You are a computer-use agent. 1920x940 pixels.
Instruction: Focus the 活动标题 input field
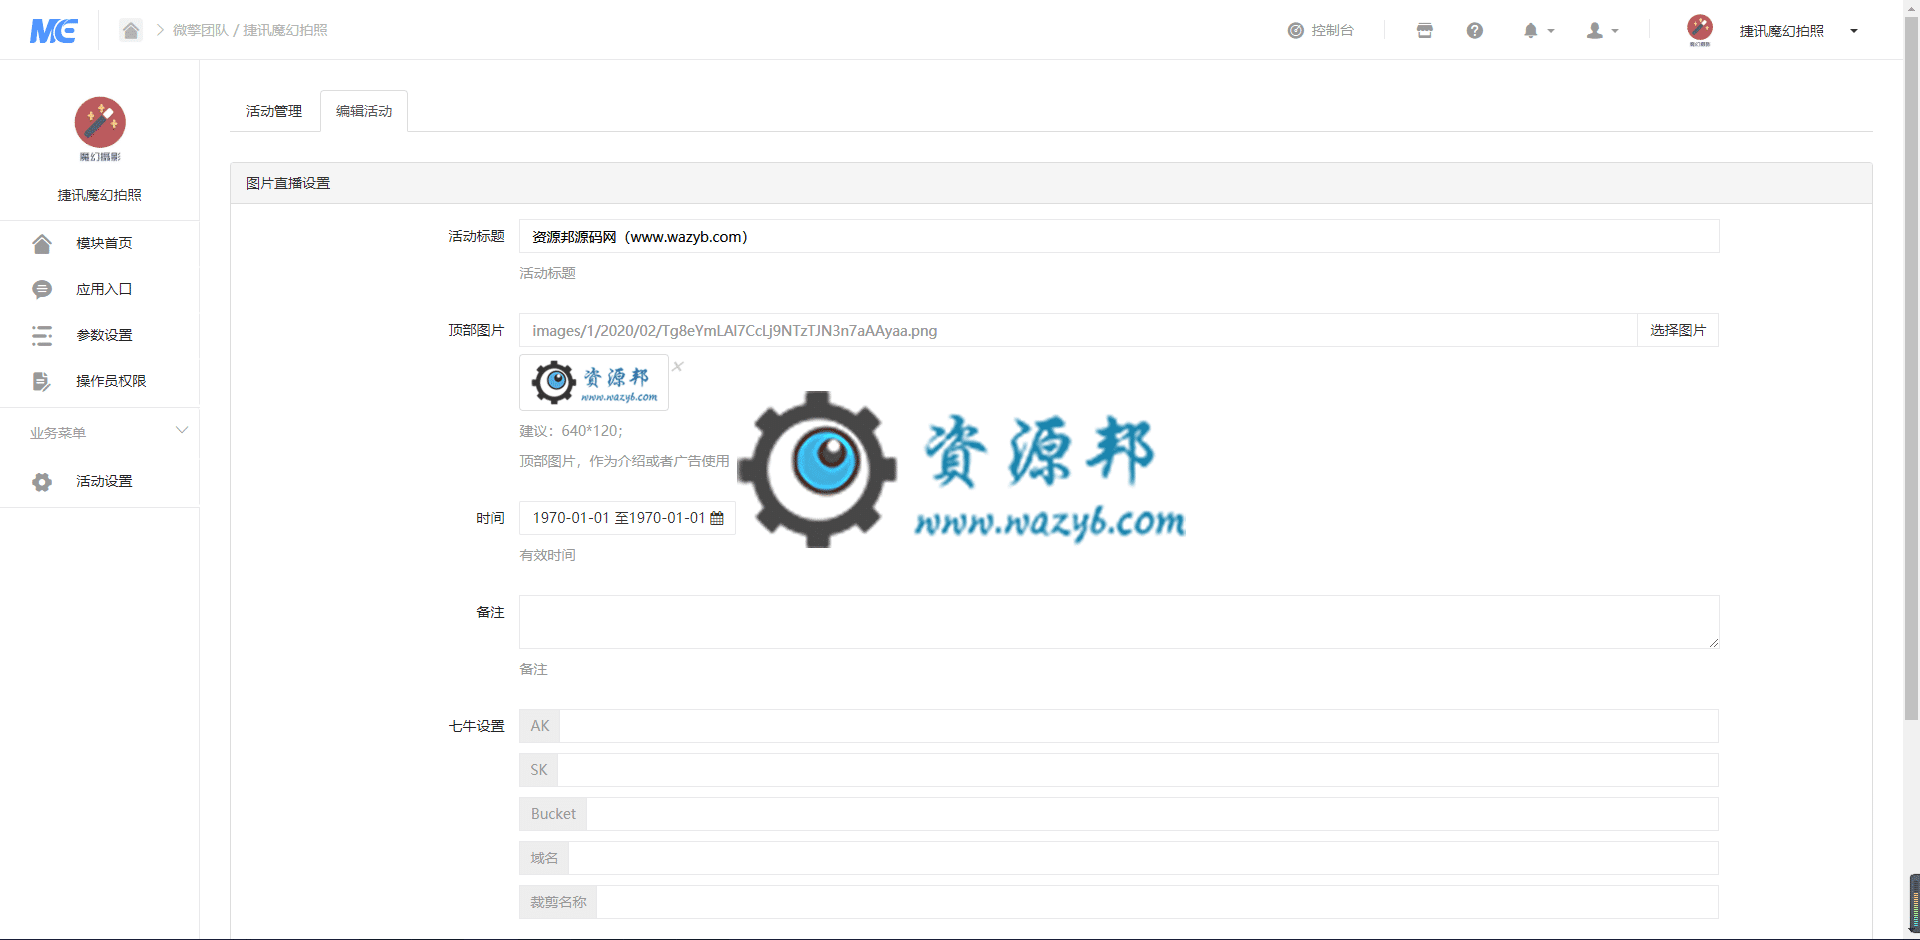(x=1119, y=236)
